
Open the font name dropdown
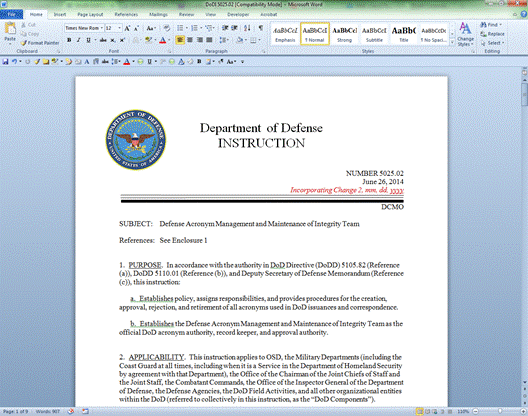pos(102,28)
